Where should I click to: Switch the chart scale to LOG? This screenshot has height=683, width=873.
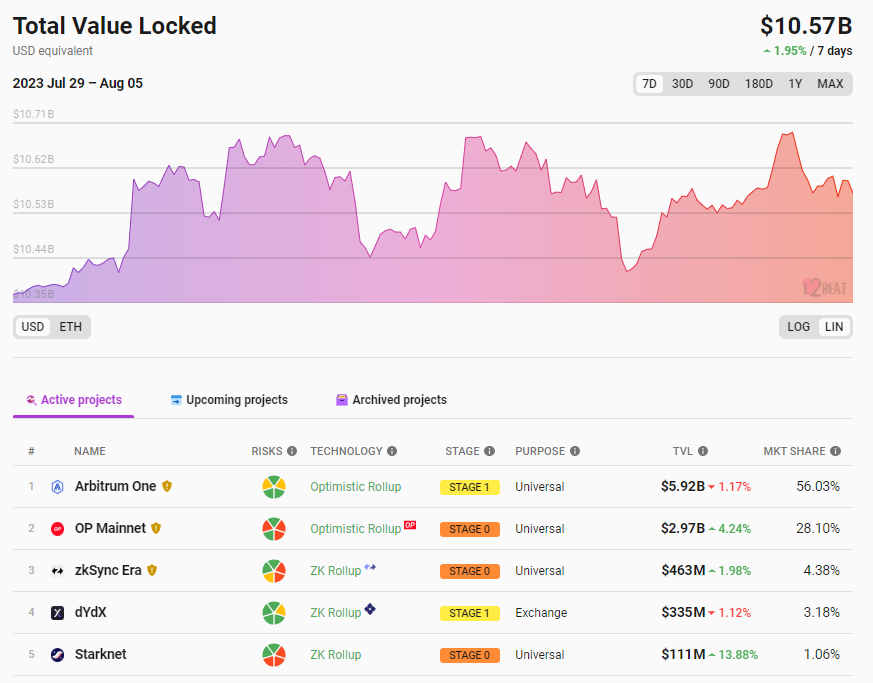click(799, 327)
